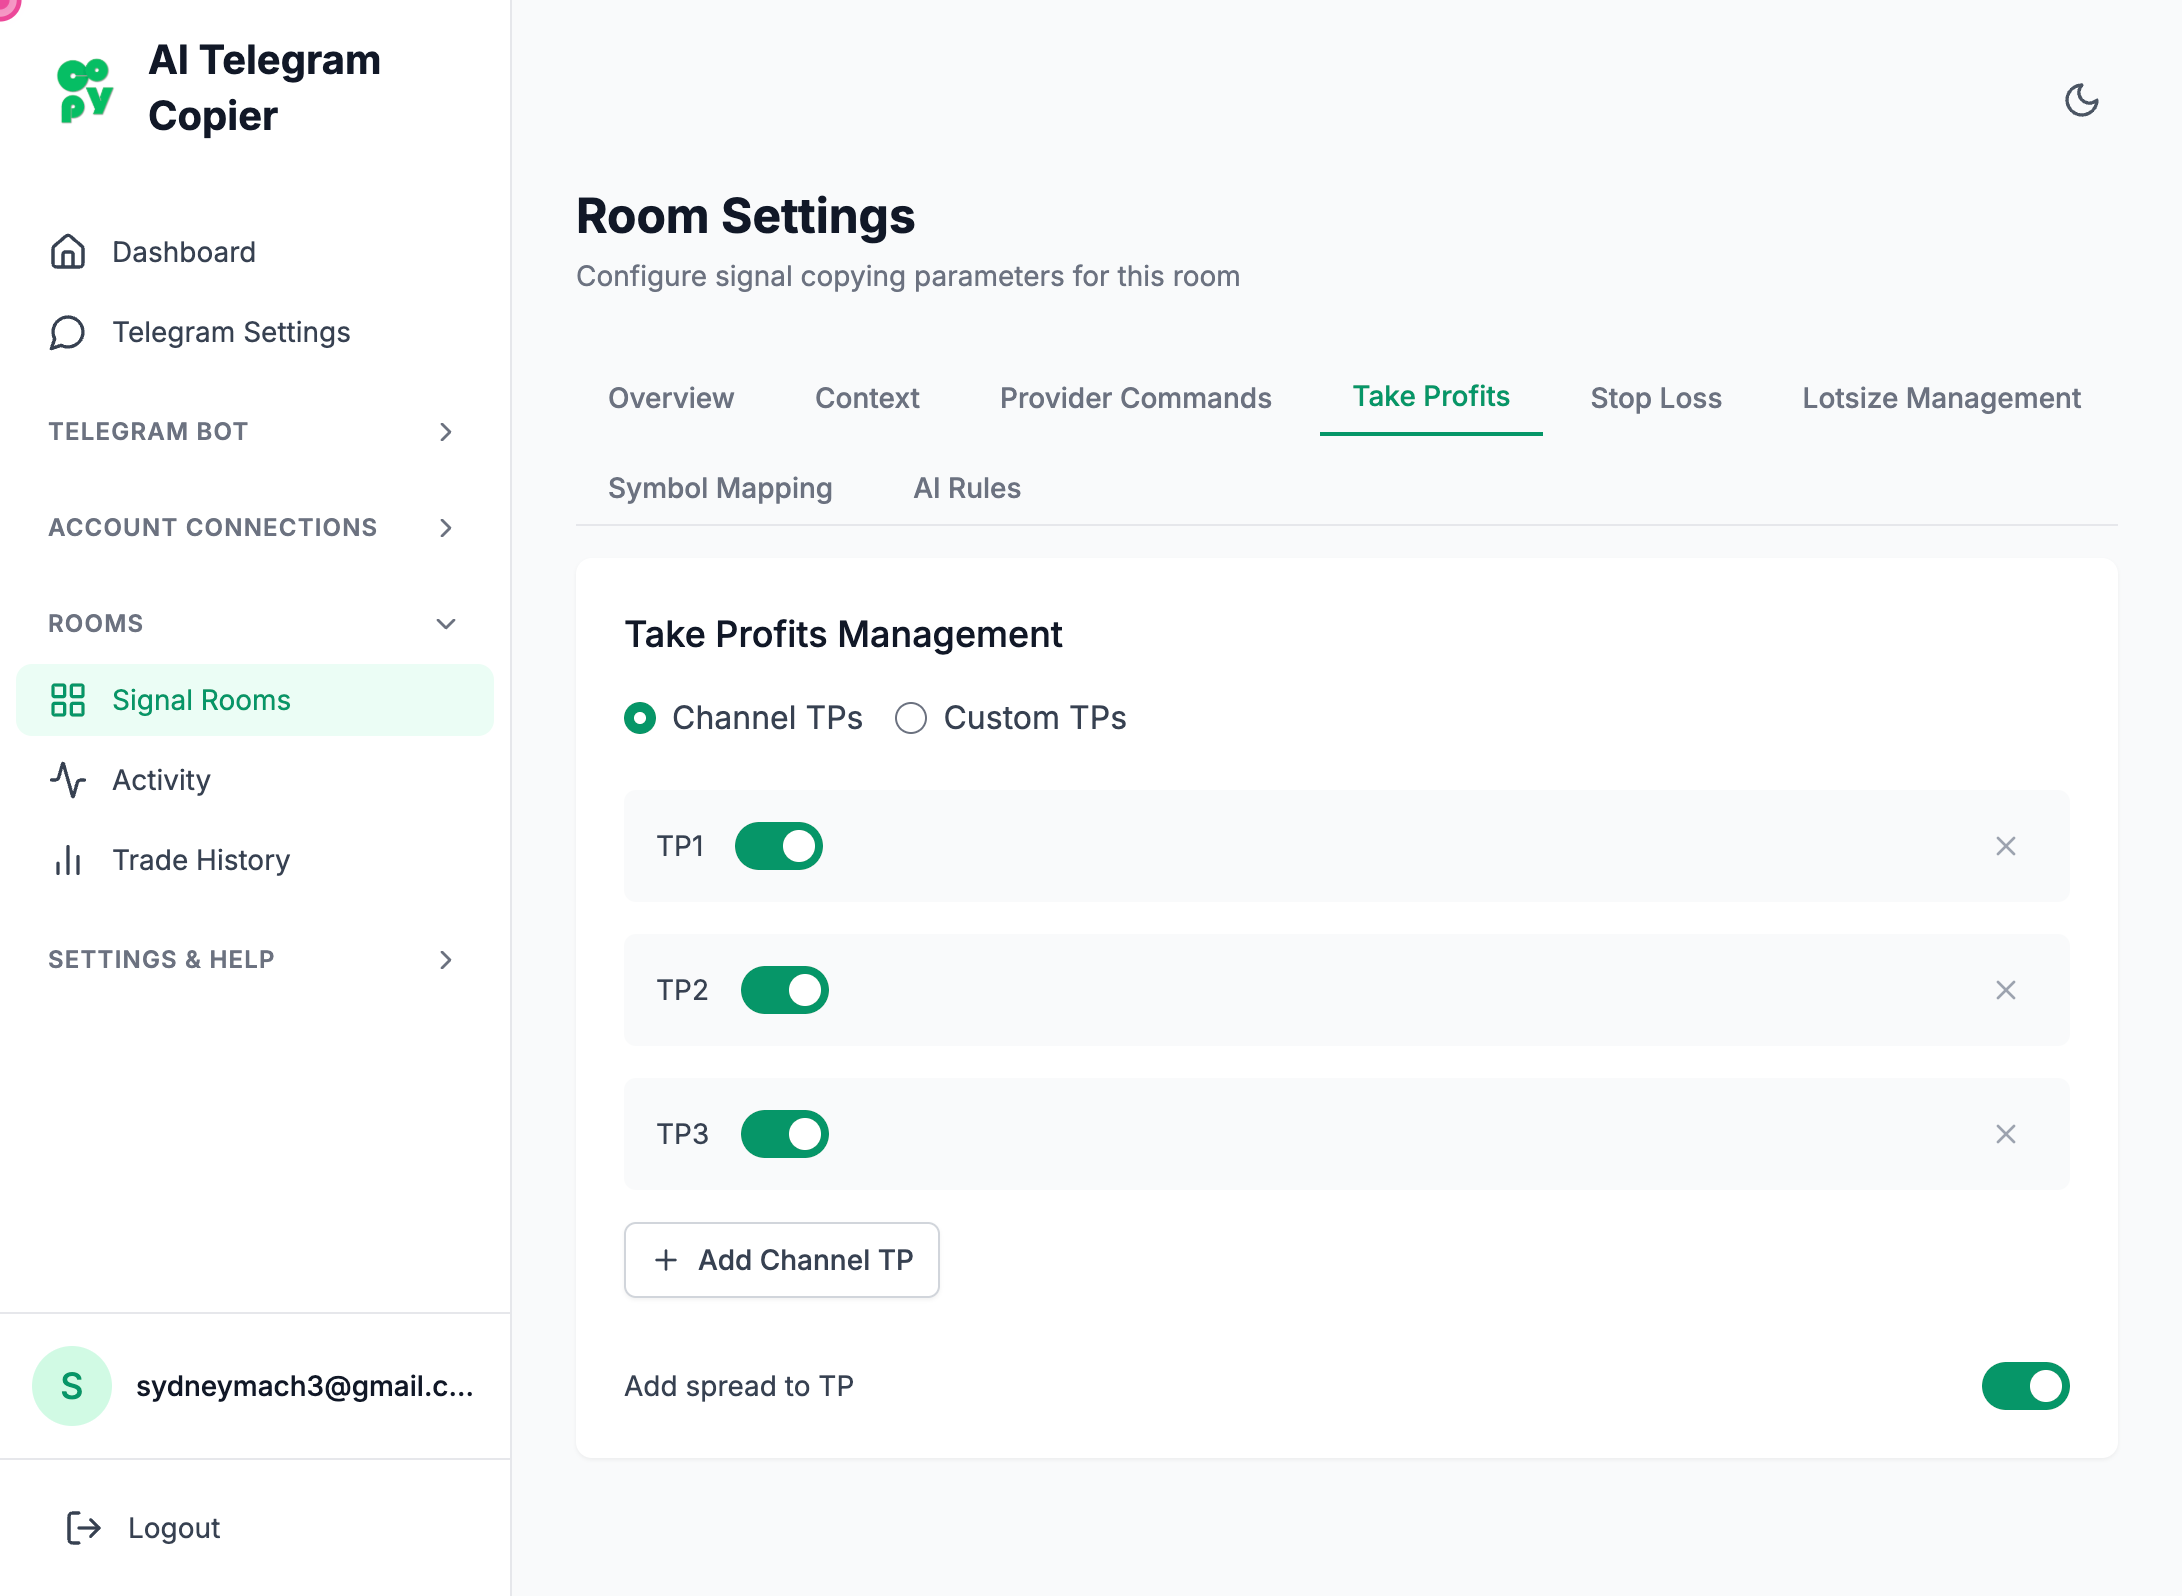Click the Add Channel TP button

click(x=782, y=1260)
